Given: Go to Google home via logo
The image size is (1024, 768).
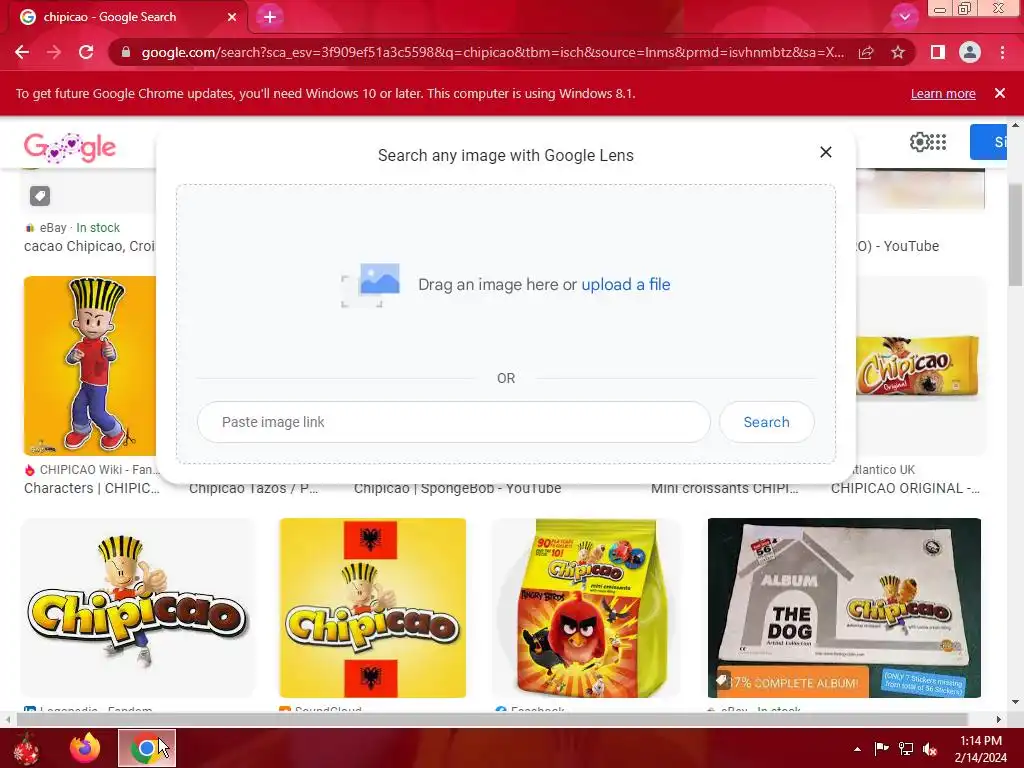Looking at the screenshot, I should pyautogui.click(x=70, y=147).
